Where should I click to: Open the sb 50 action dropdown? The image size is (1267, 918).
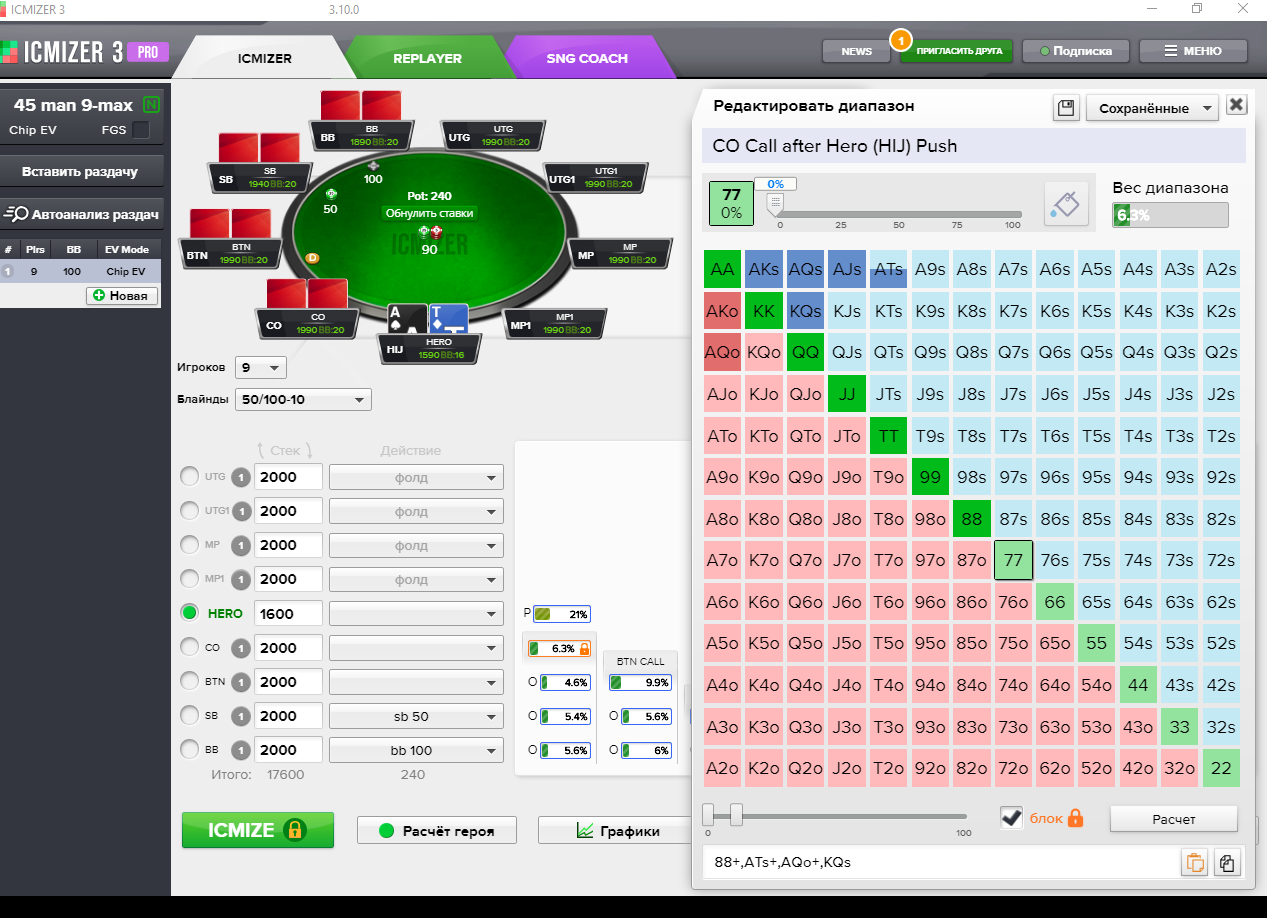click(417, 716)
